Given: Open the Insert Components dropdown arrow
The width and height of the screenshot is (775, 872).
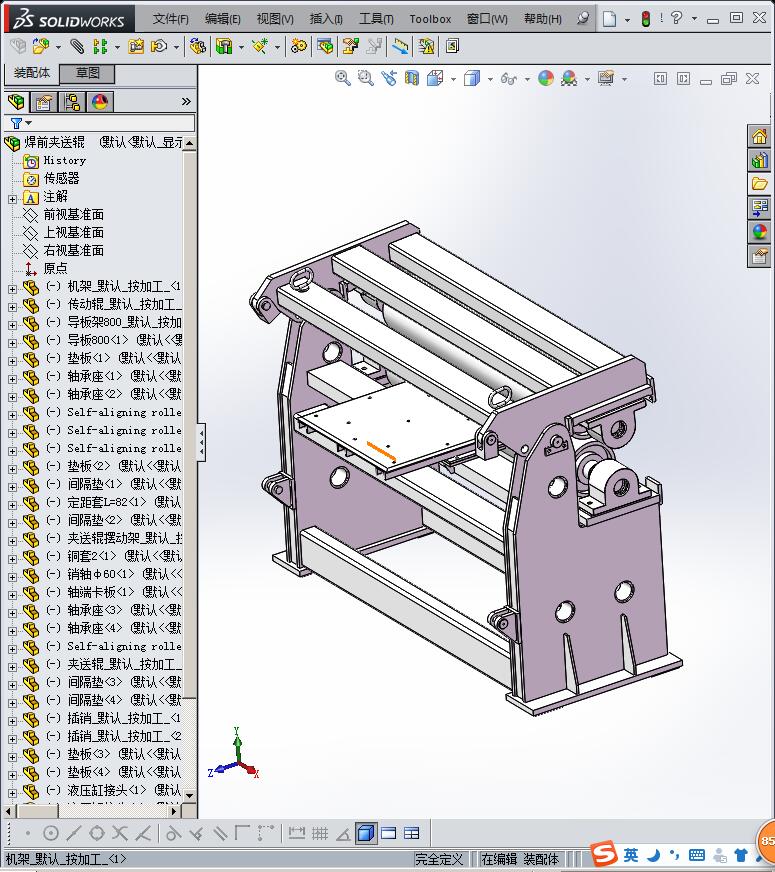Looking at the screenshot, I should 58,48.
